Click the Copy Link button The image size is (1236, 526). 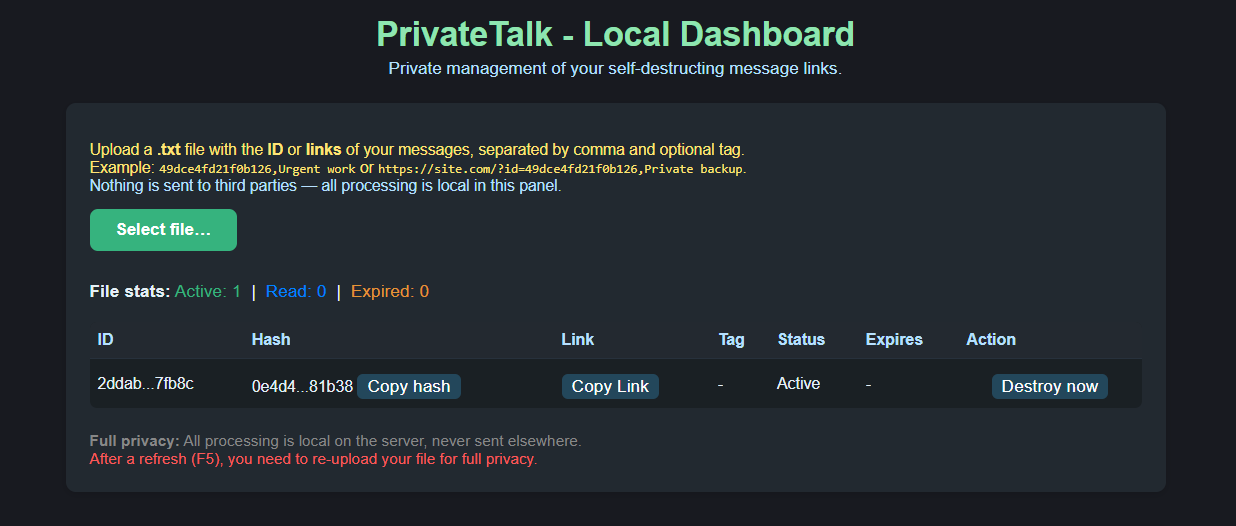point(610,387)
